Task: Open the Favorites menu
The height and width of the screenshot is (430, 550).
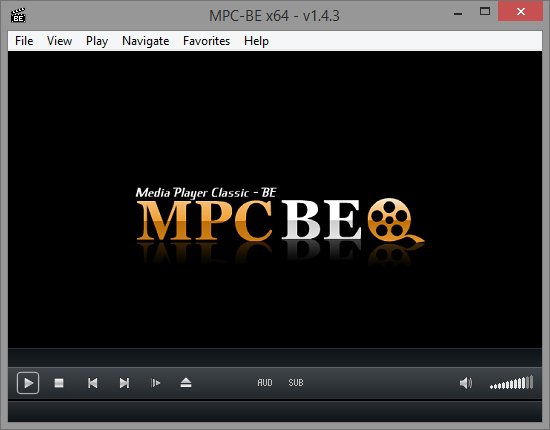Action: (206, 41)
